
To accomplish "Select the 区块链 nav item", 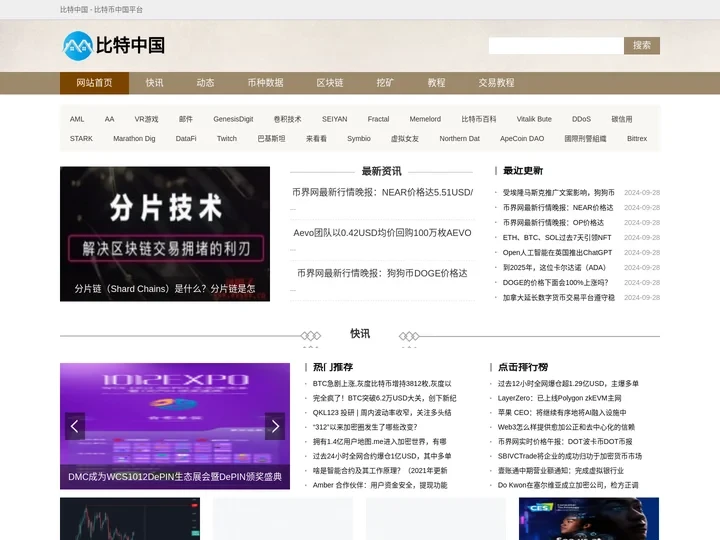I will click(330, 83).
